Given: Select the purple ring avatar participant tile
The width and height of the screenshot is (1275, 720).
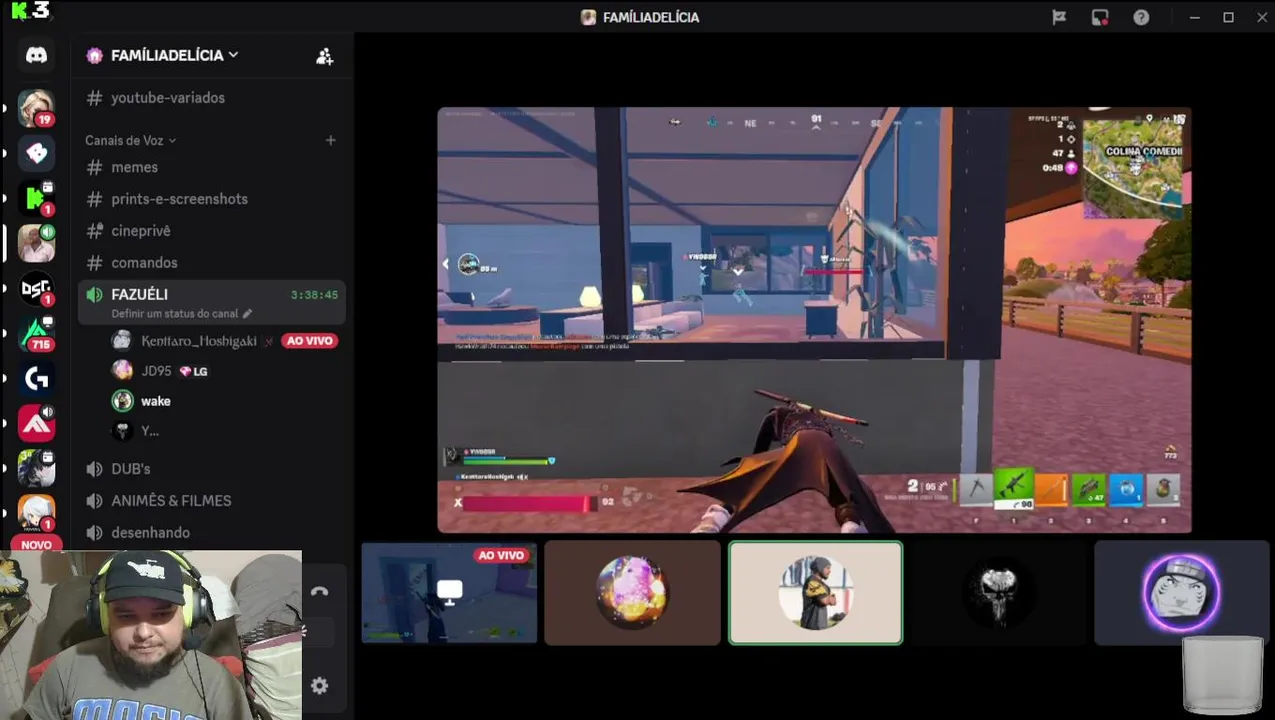Looking at the screenshot, I should [1181, 593].
